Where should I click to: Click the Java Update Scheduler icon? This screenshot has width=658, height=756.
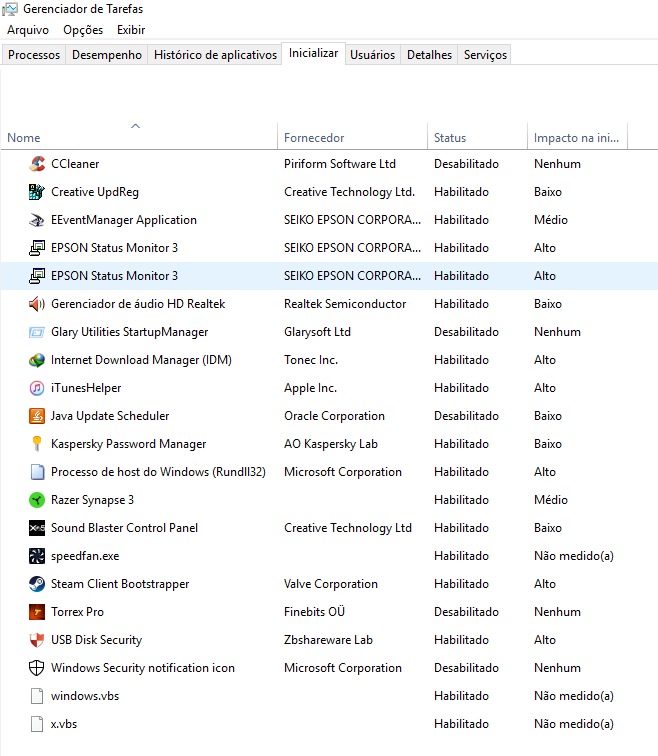coord(37,416)
